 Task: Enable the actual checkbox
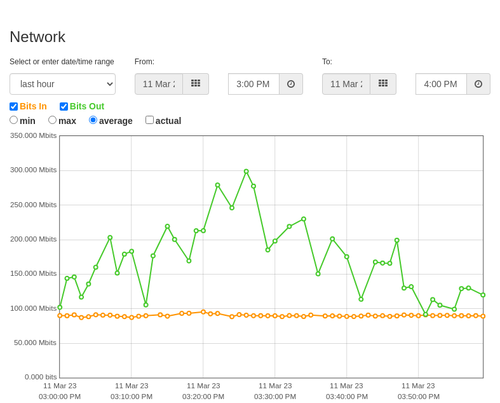point(150,120)
